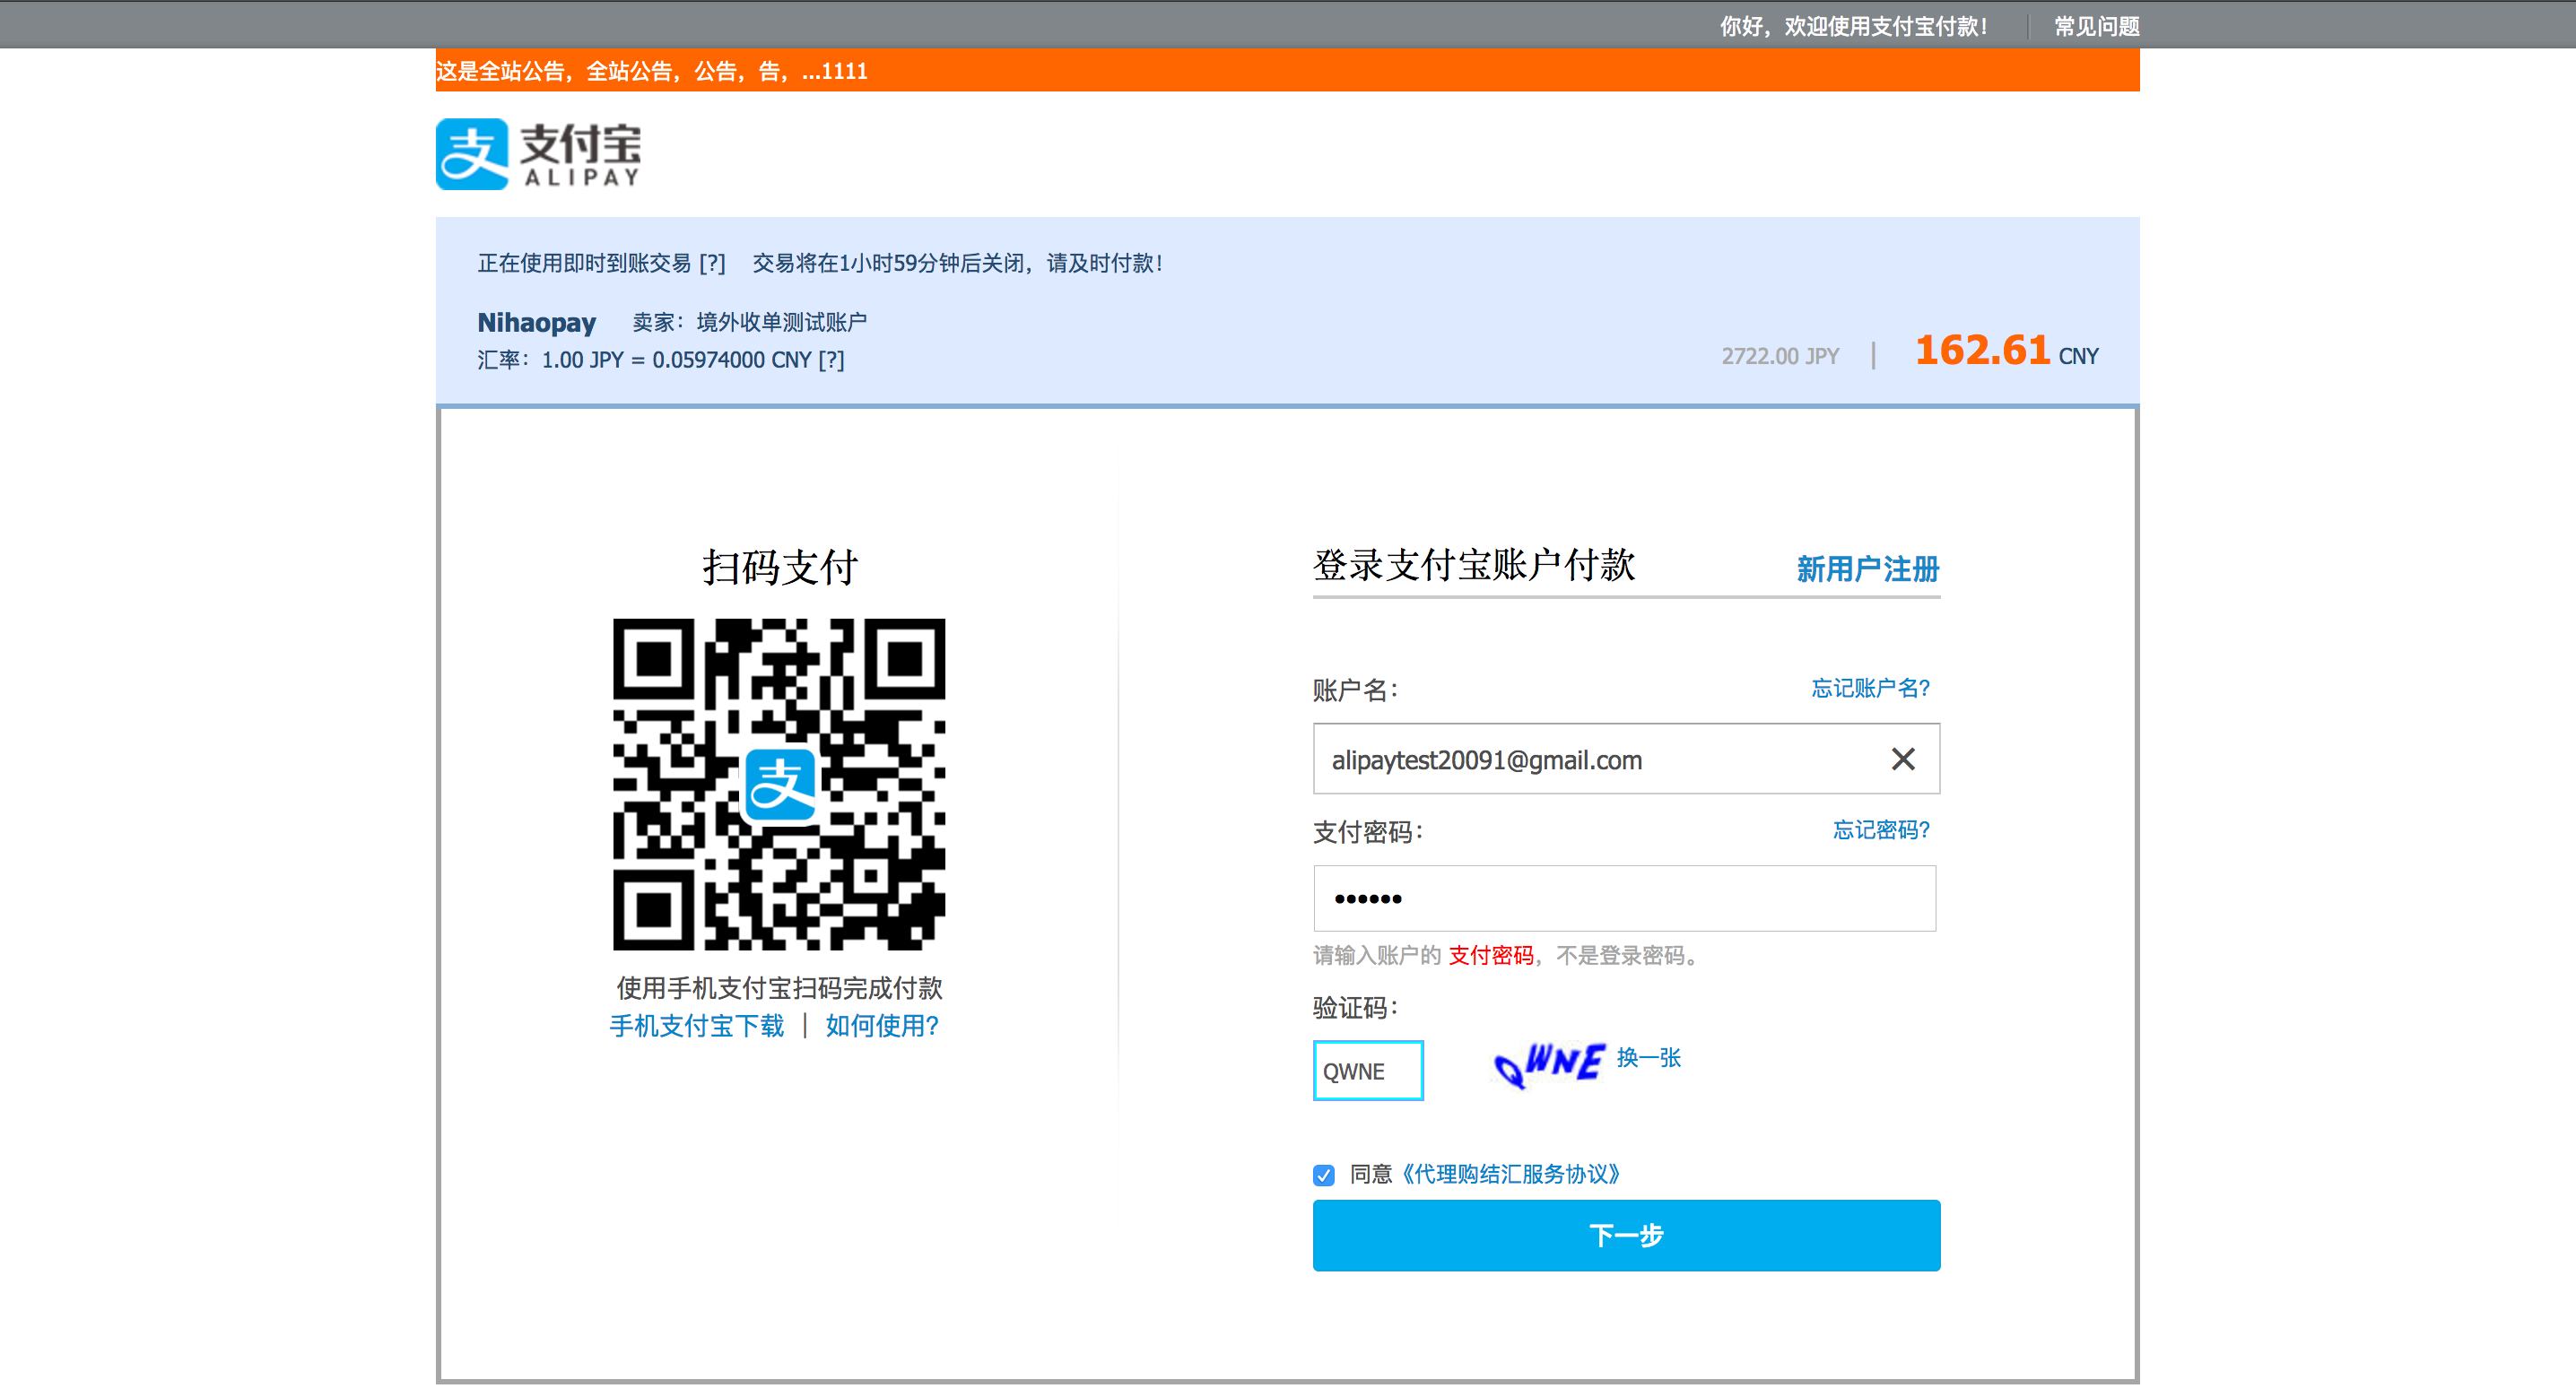This screenshot has width=2576, height=1397.
Task: Open 常见问题 in the top bar
Action: tap(2095, 25)
